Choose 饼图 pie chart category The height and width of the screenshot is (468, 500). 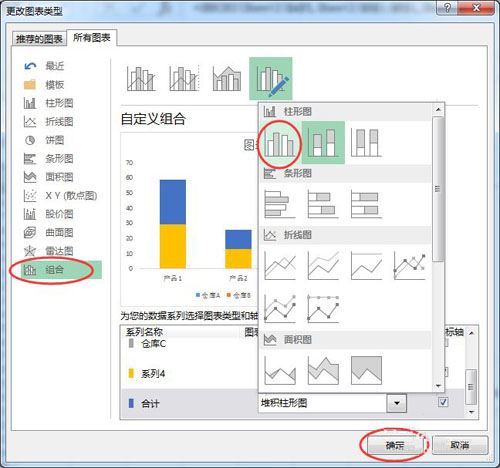click(61, 140)
